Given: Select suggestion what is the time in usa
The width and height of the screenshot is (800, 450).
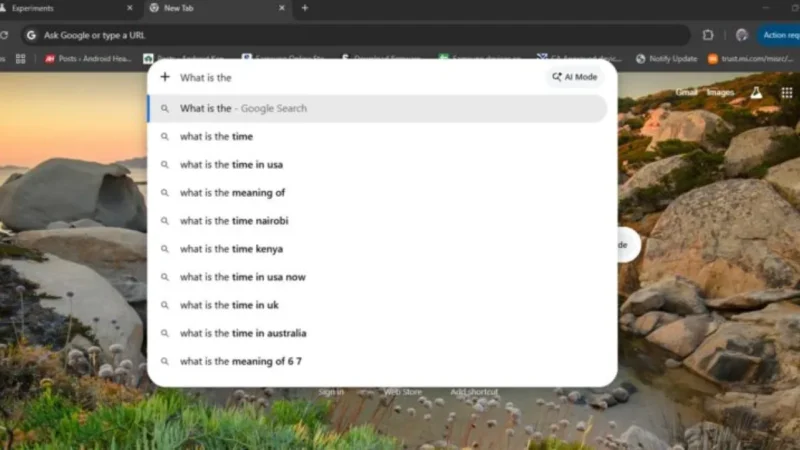Looking at the screenshot, I should click(x=378, y=164).
